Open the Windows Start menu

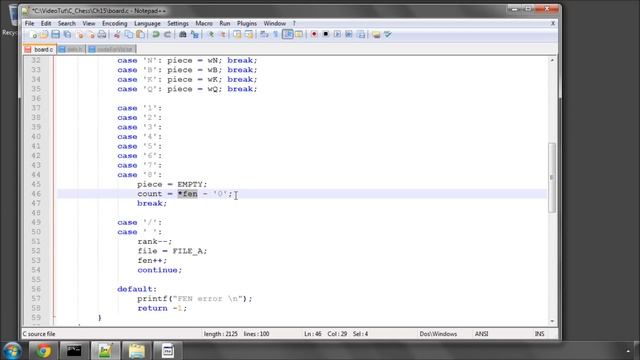12,351
